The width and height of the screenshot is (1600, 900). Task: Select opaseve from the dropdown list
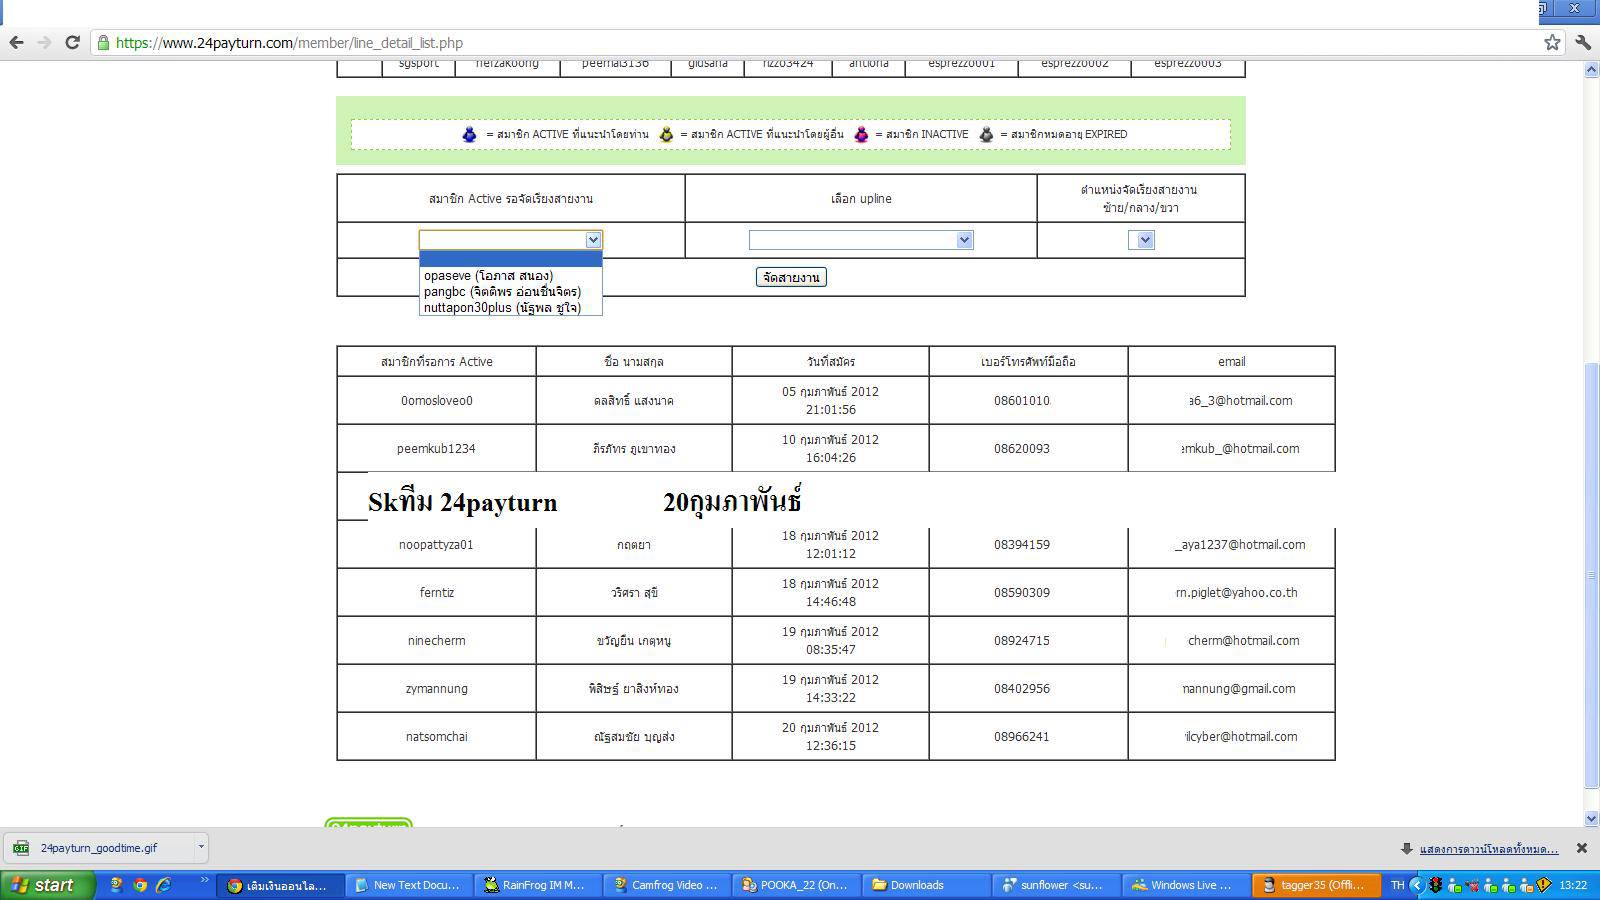(x=510, y=275)
